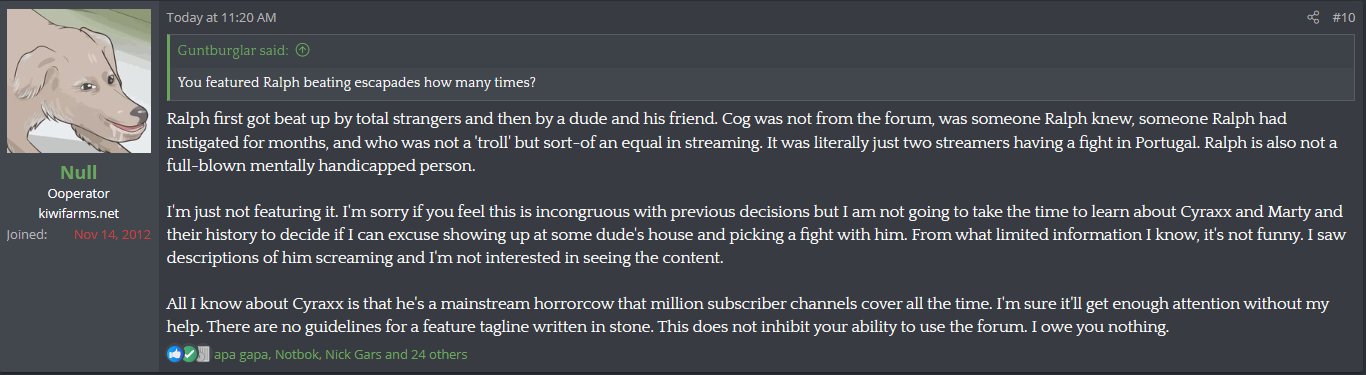Click the 'Today at 11:20 AM' timestamp
This screenshot has width=1366, height=375.
coord(221,17)
